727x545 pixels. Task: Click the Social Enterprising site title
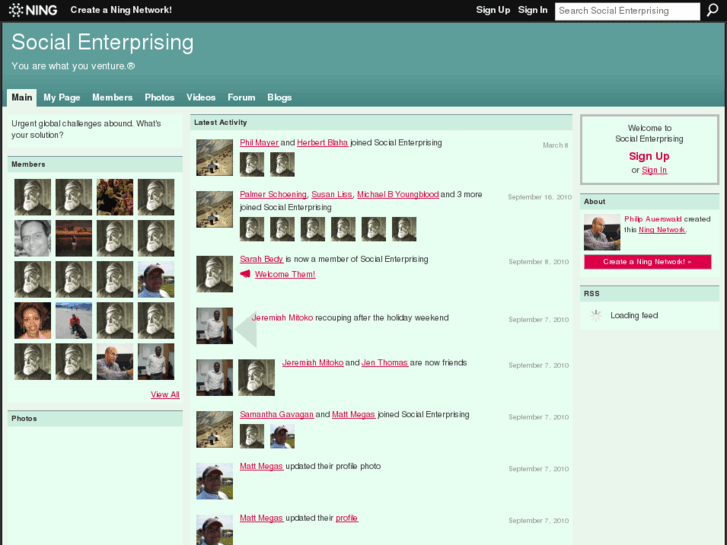(102, 42)
